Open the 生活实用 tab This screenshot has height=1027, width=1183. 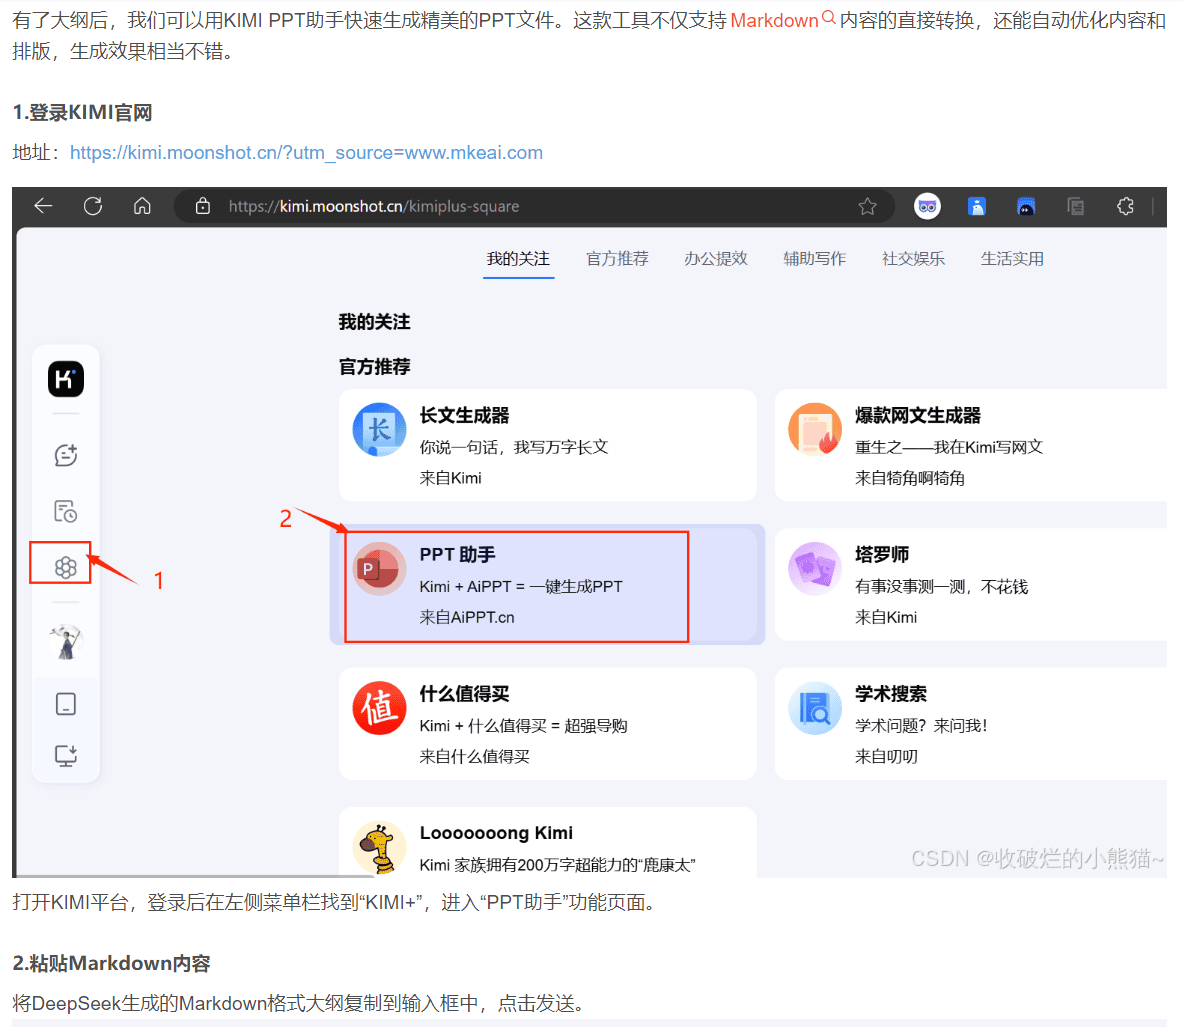1012,259
